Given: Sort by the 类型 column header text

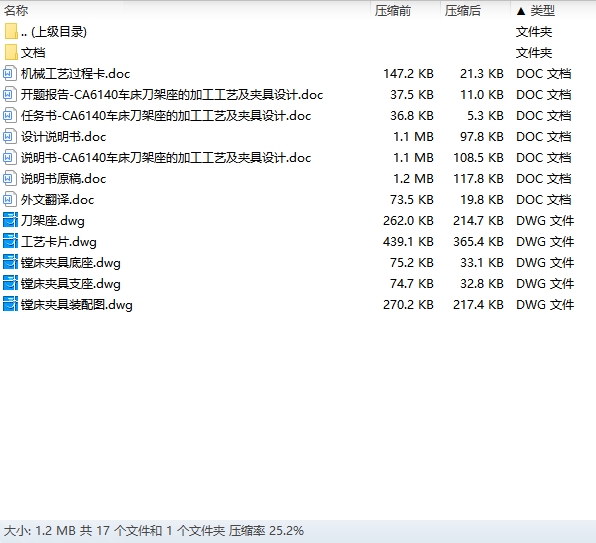Looking at the screenshot, I should pyautogui.click(x=542, y=11).
